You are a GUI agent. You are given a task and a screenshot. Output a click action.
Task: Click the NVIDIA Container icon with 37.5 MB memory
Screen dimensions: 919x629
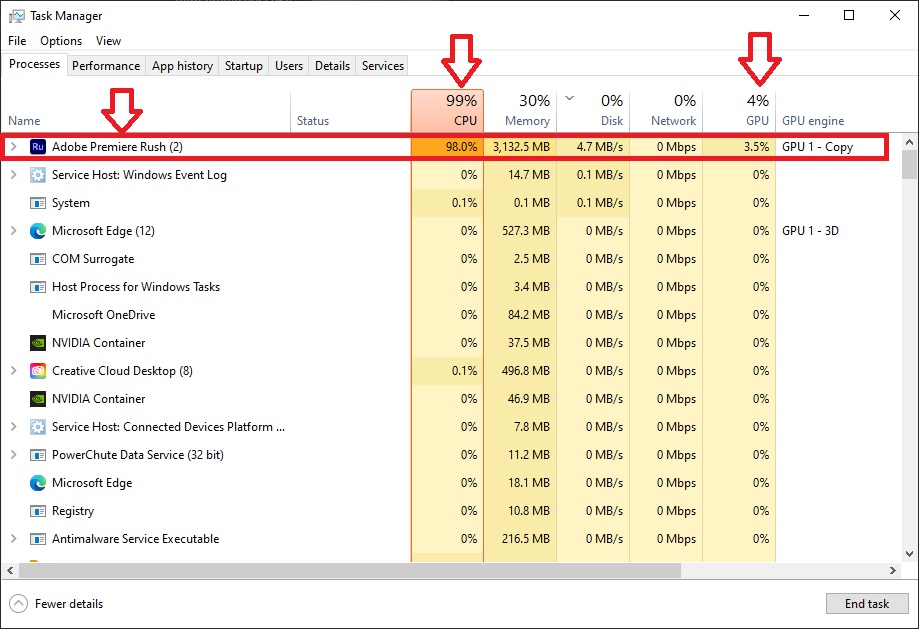pos(38,343)
